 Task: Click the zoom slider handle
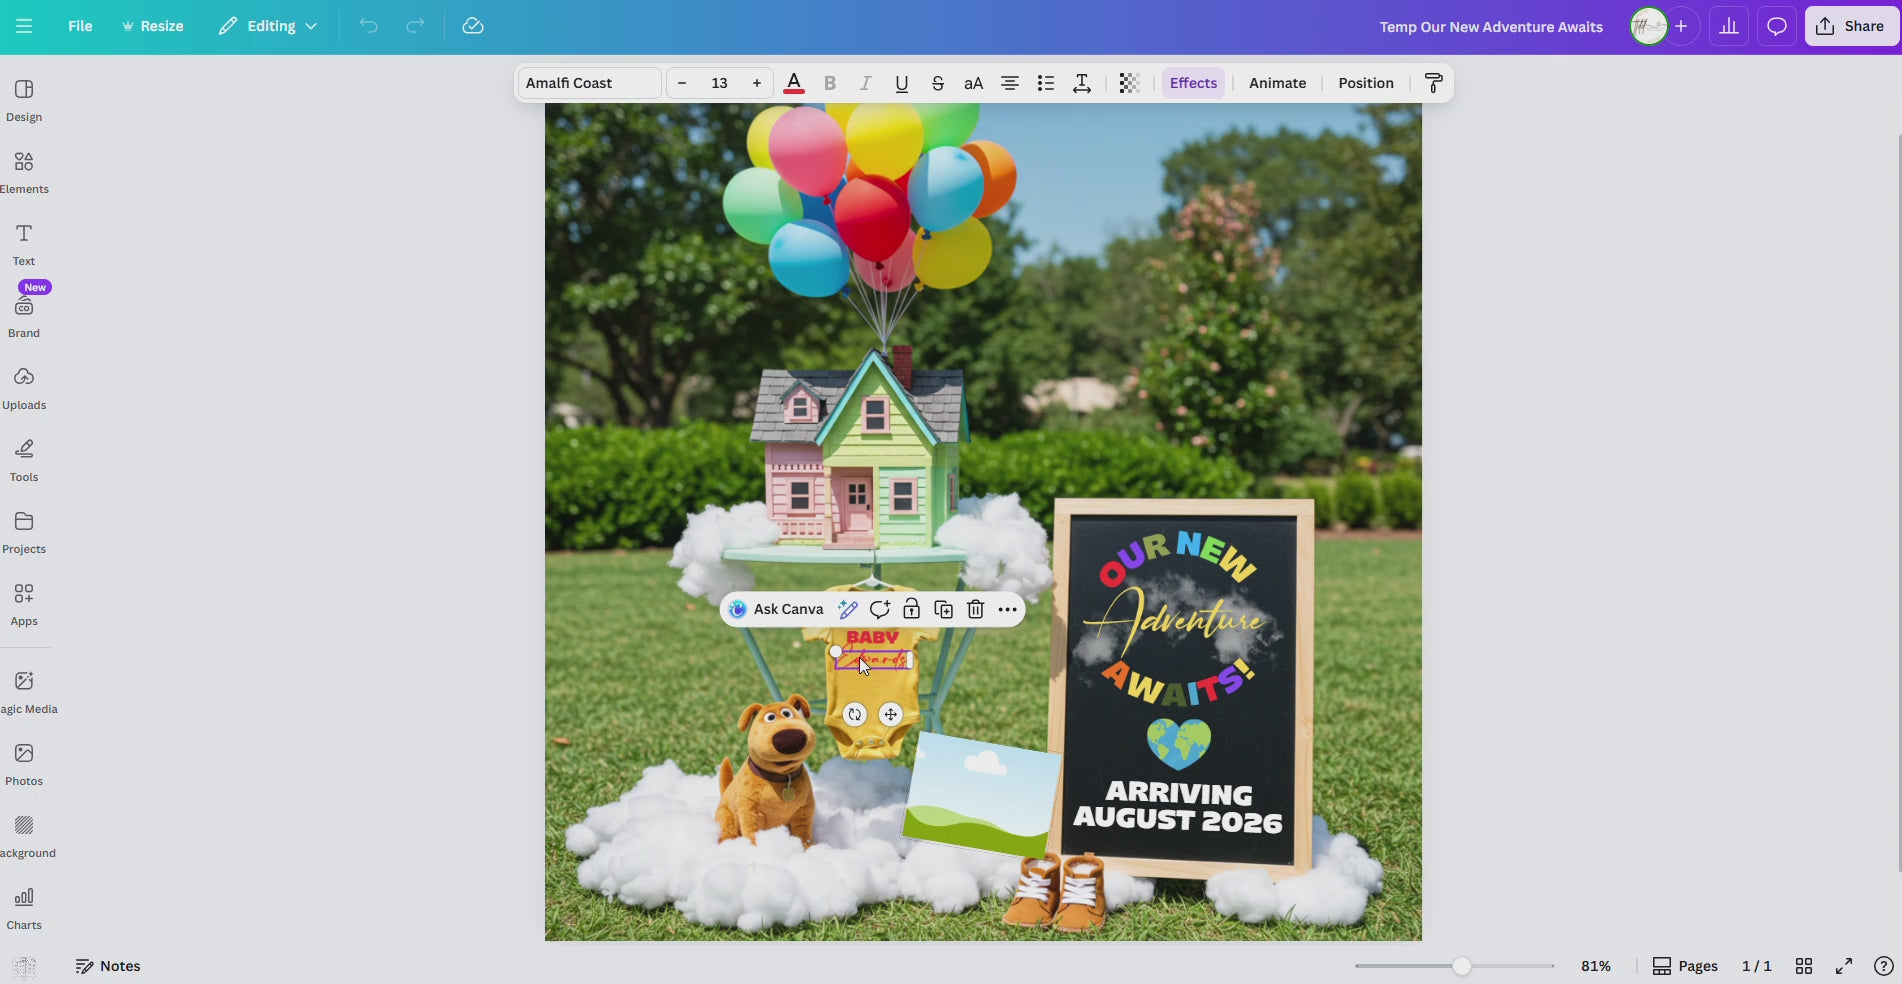(1462, 966)
